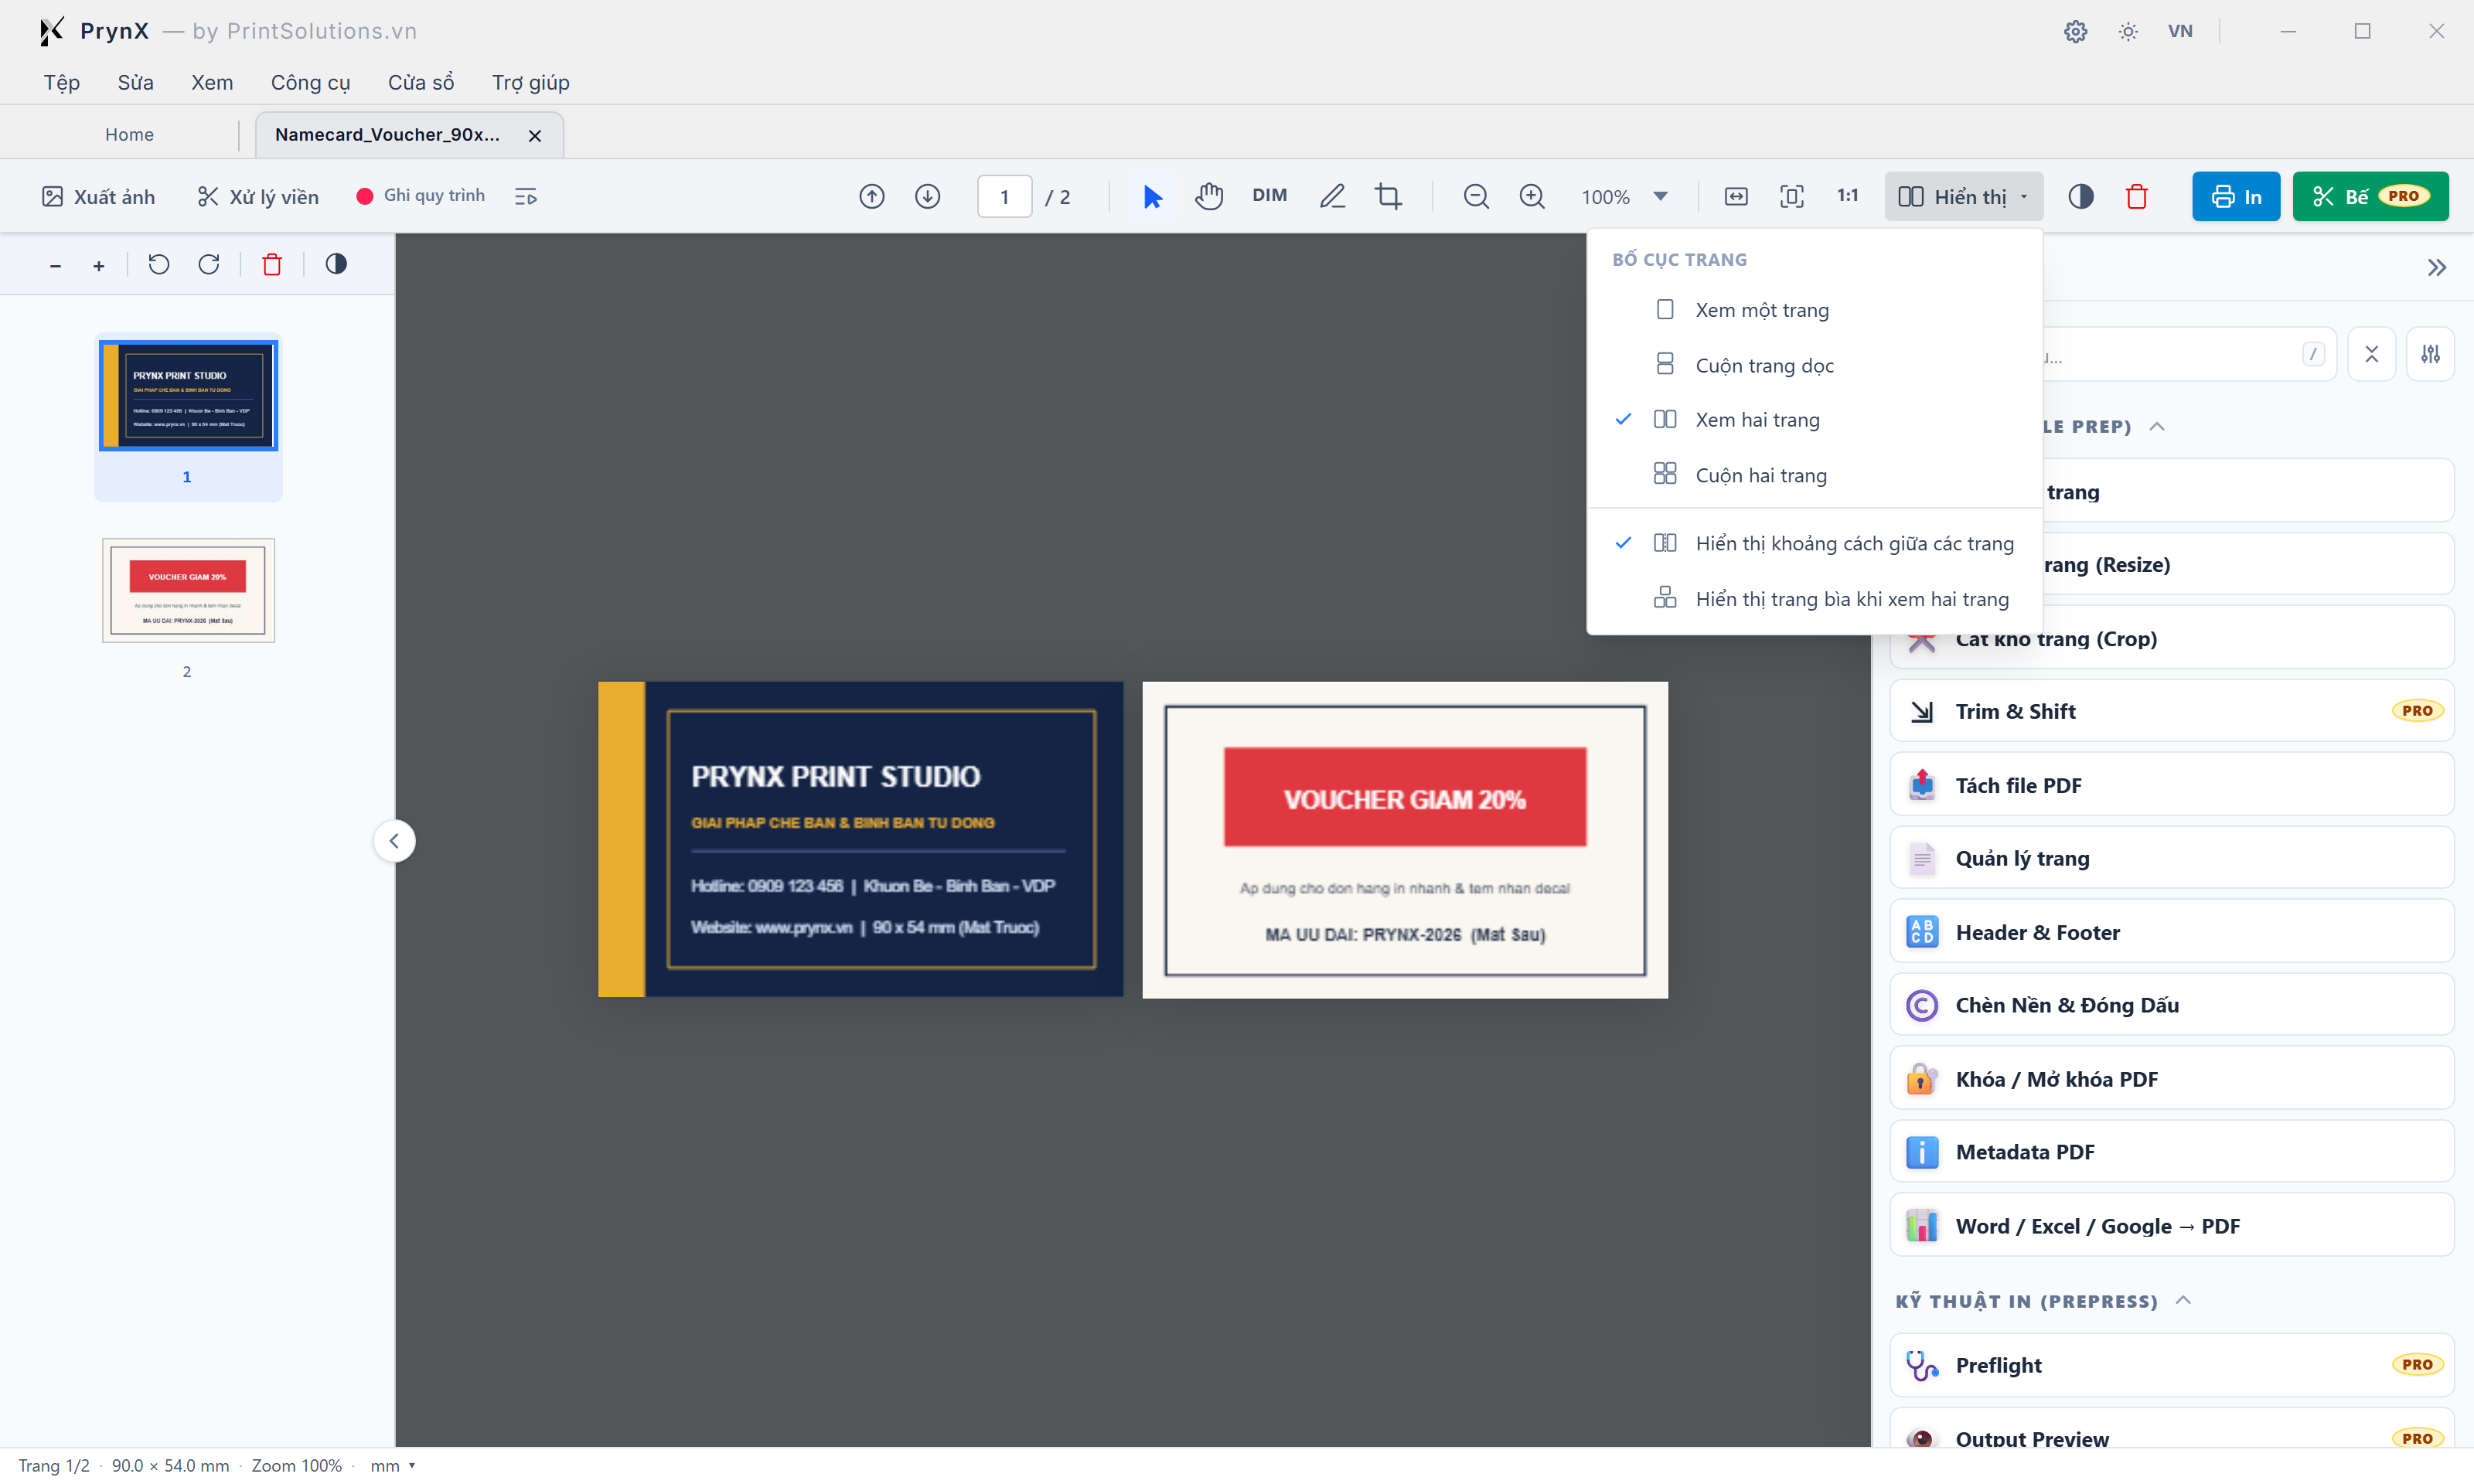Collapse the right tools panel double chevron
2474x1484 pixels.
click(x=2436, y=268)
